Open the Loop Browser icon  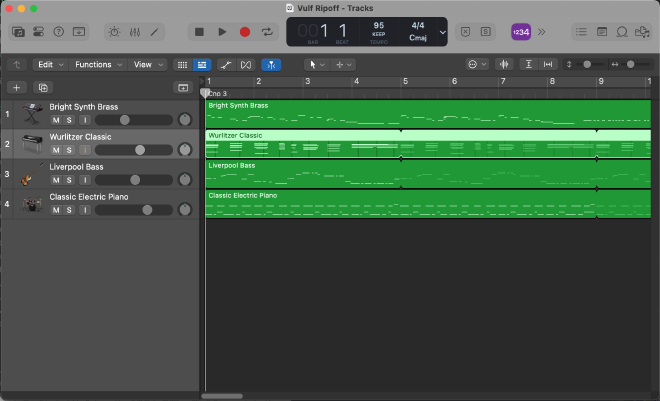[622, 32]
